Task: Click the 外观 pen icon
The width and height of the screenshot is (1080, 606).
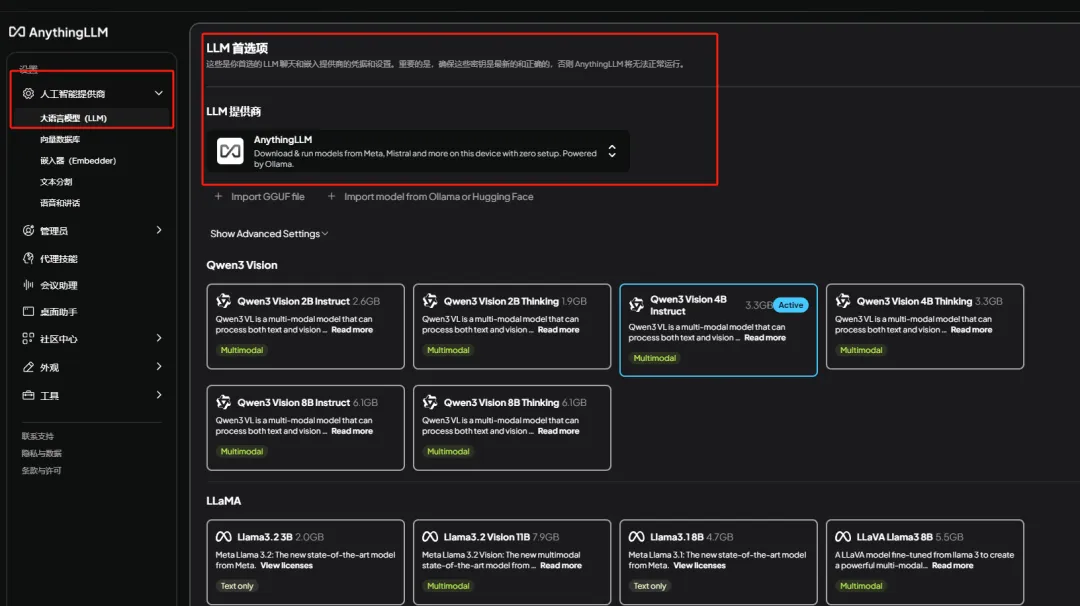Action: point(28,367)
